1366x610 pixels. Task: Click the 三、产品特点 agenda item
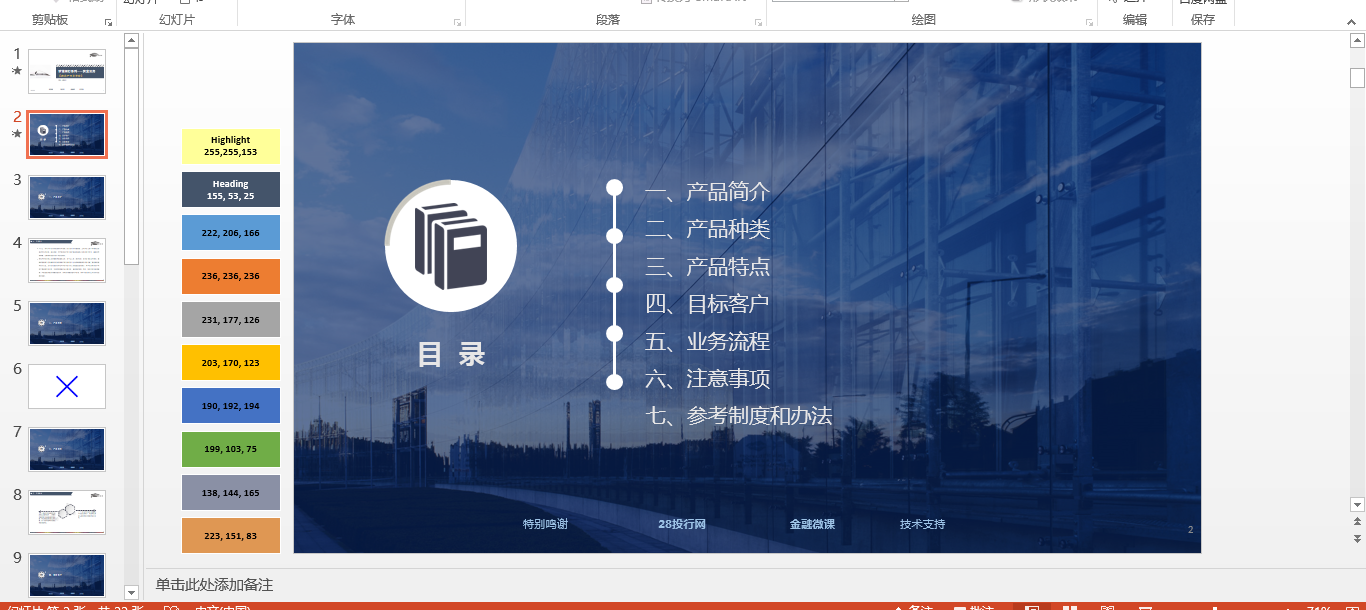pos(708,267)
